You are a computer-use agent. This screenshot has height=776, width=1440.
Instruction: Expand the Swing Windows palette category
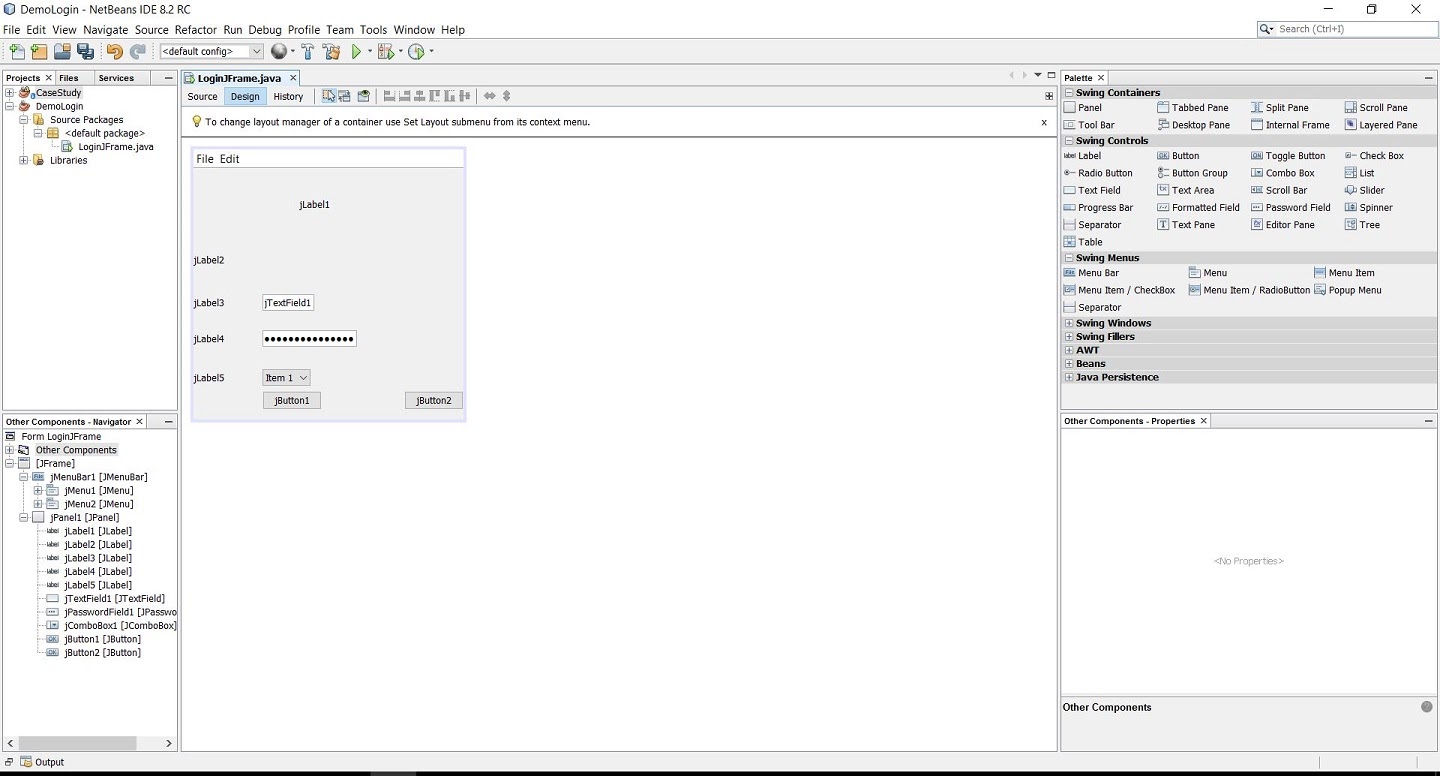[1069, 323]
